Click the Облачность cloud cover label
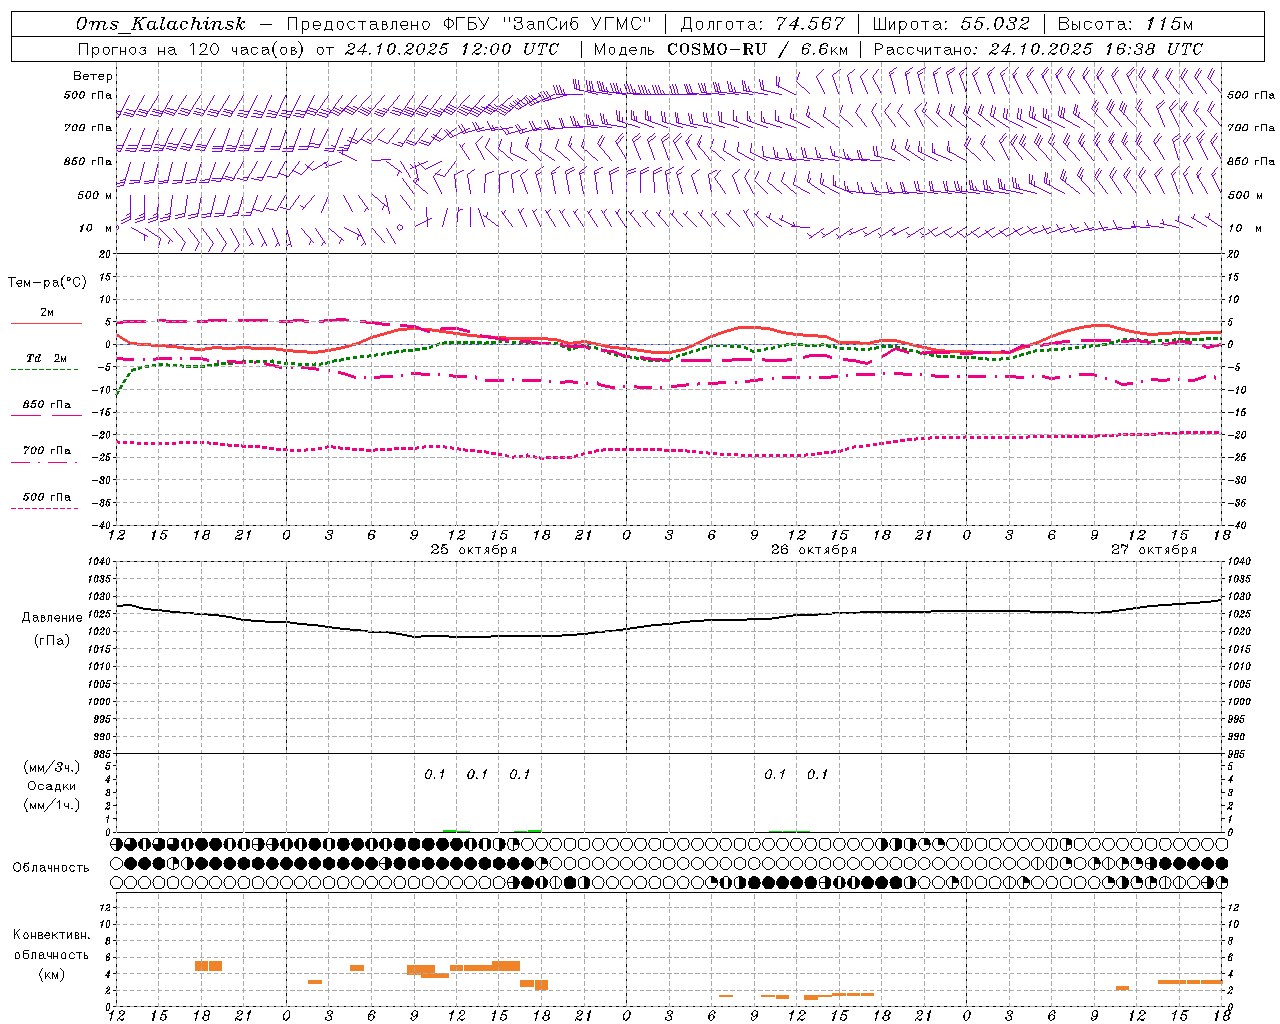This screenshot has width=1280, height=1024. coord(51,868)
